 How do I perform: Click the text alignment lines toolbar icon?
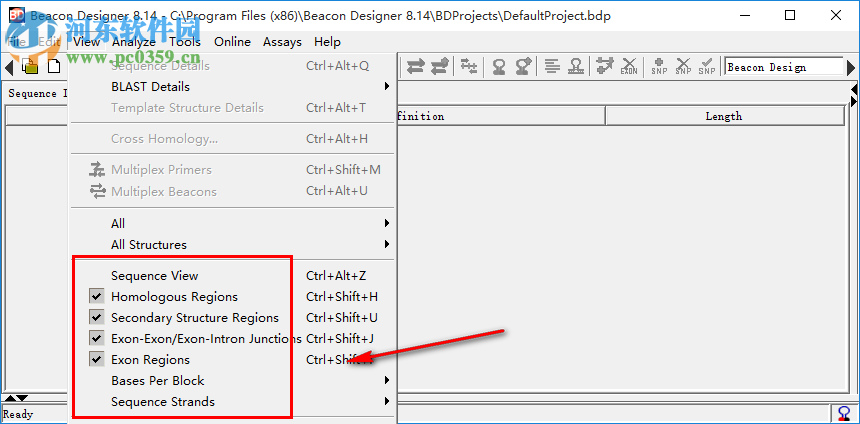552,67
